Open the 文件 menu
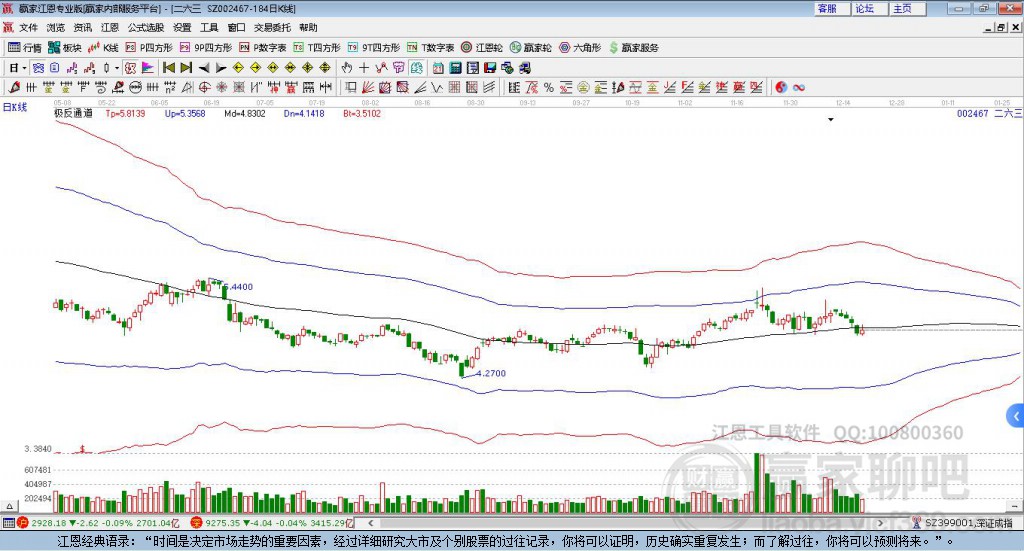The image size is (1024, 551). pos(28,27)
